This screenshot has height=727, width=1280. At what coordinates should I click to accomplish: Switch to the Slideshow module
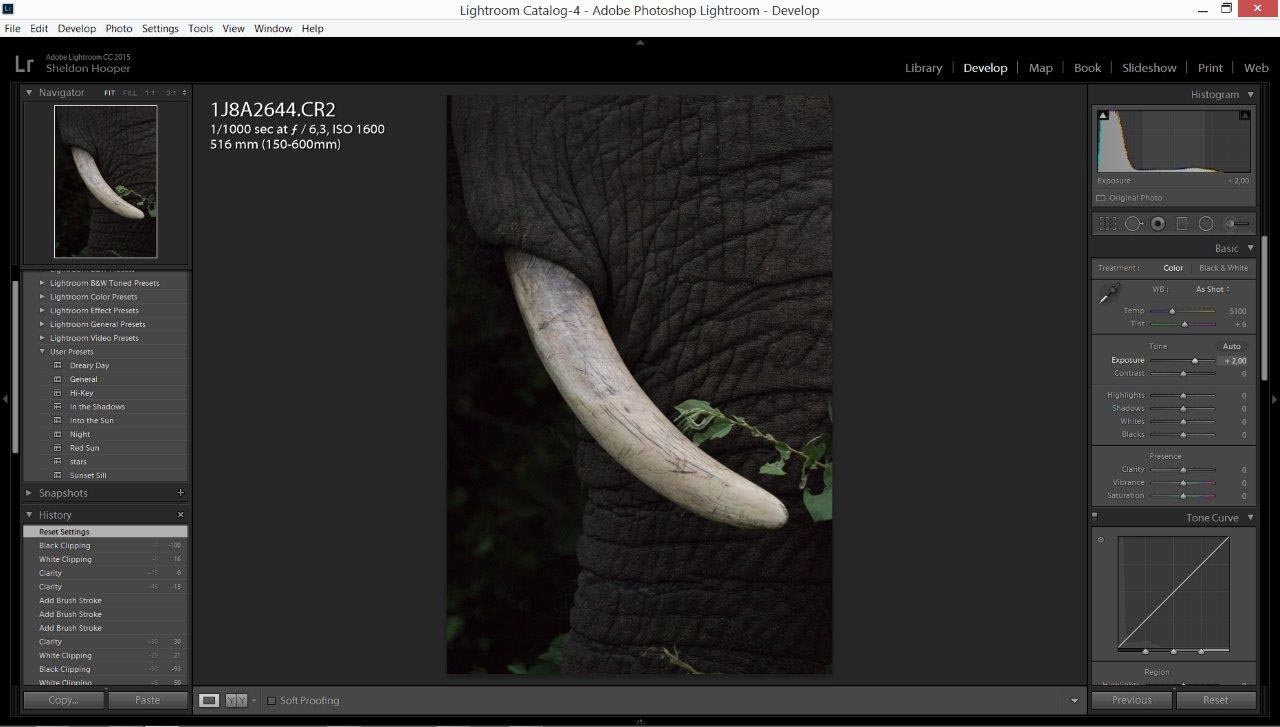pos(1149,68)
